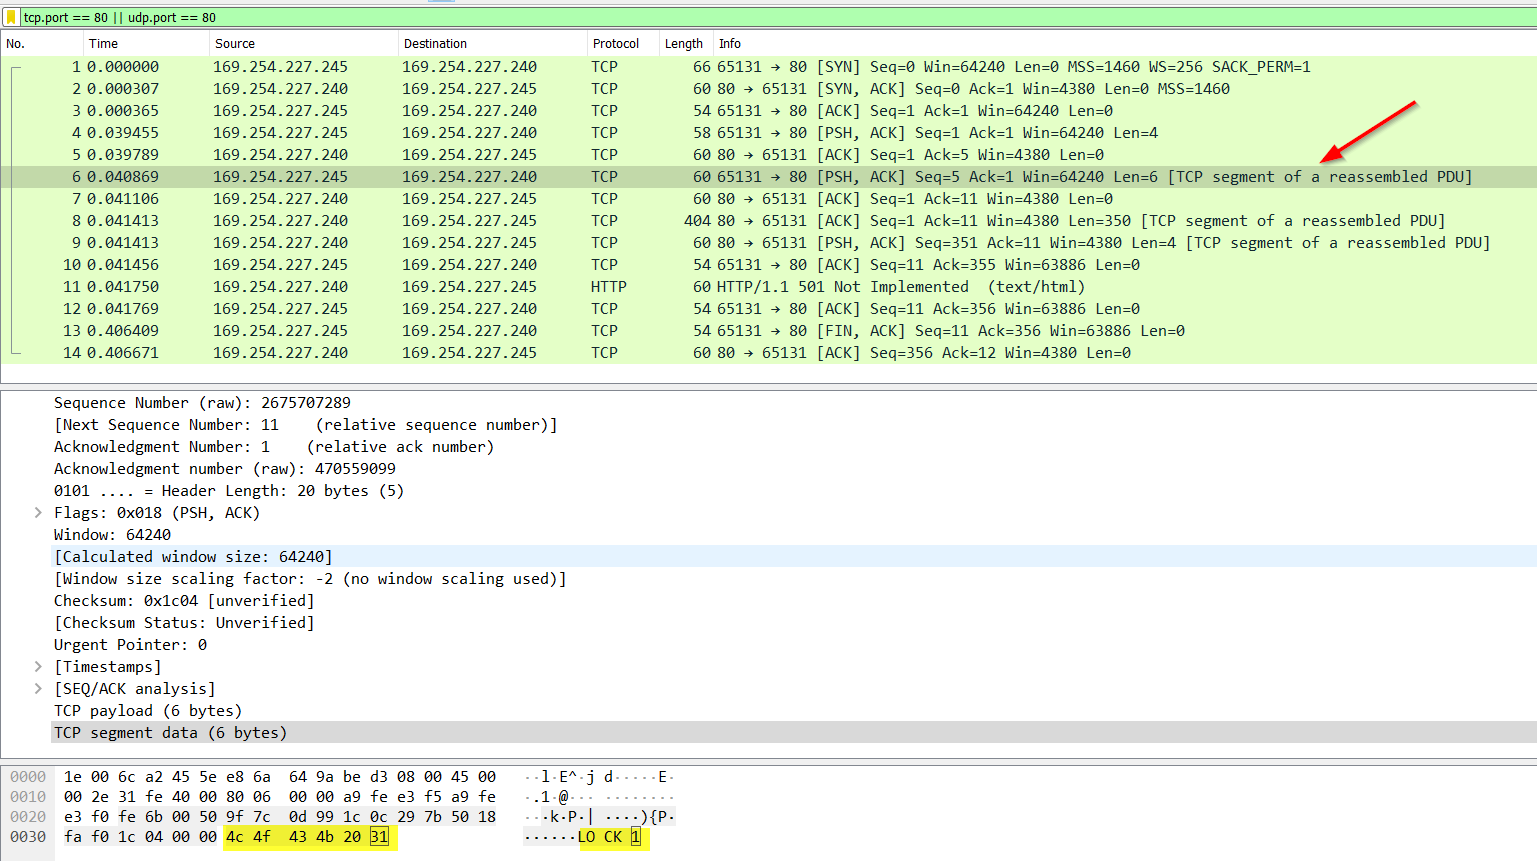Select packet 9 with Seq=351
The height and width of the screenshot is (861, 1537).
point(768,243)
